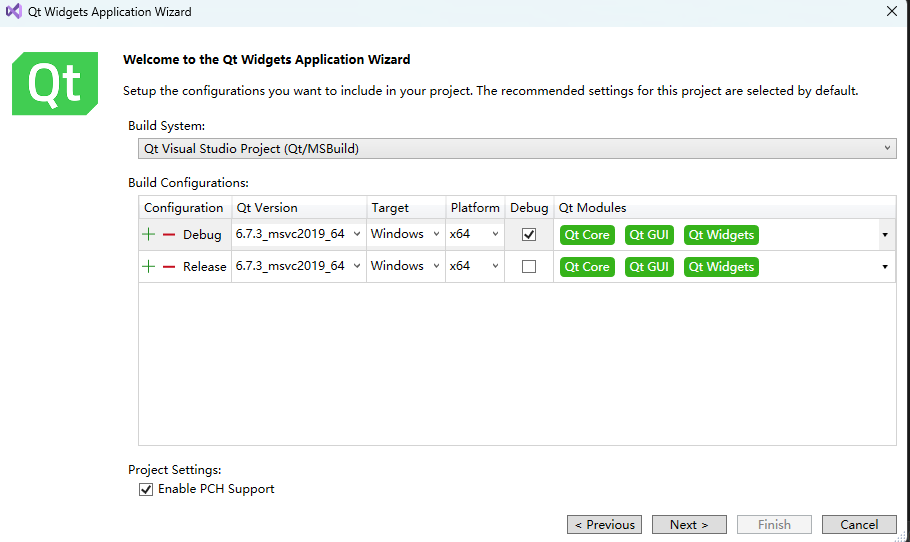Click the Project Settings label
910x542 pixels.
pyautogui.click(x=175, y=469)
